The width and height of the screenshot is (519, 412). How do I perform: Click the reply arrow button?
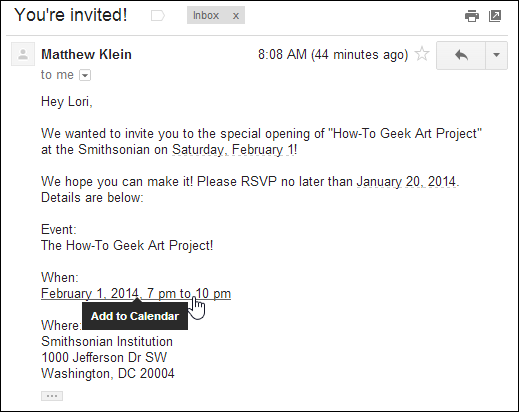coord(461,55)
